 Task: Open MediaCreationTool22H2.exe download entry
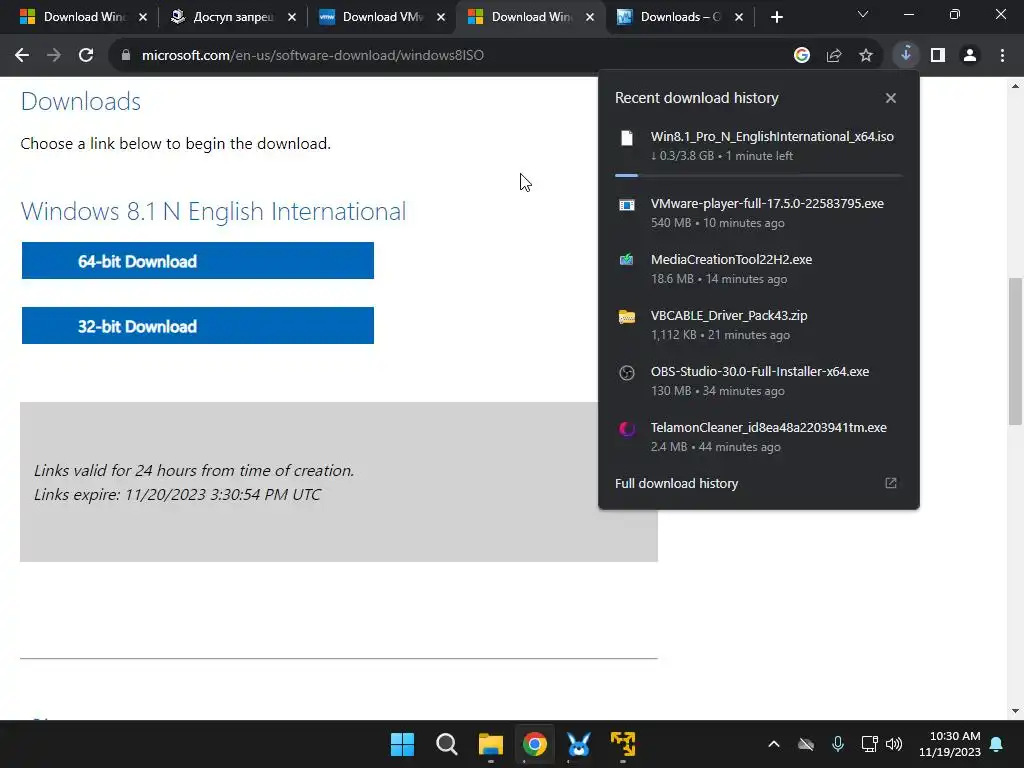point(759,269)
